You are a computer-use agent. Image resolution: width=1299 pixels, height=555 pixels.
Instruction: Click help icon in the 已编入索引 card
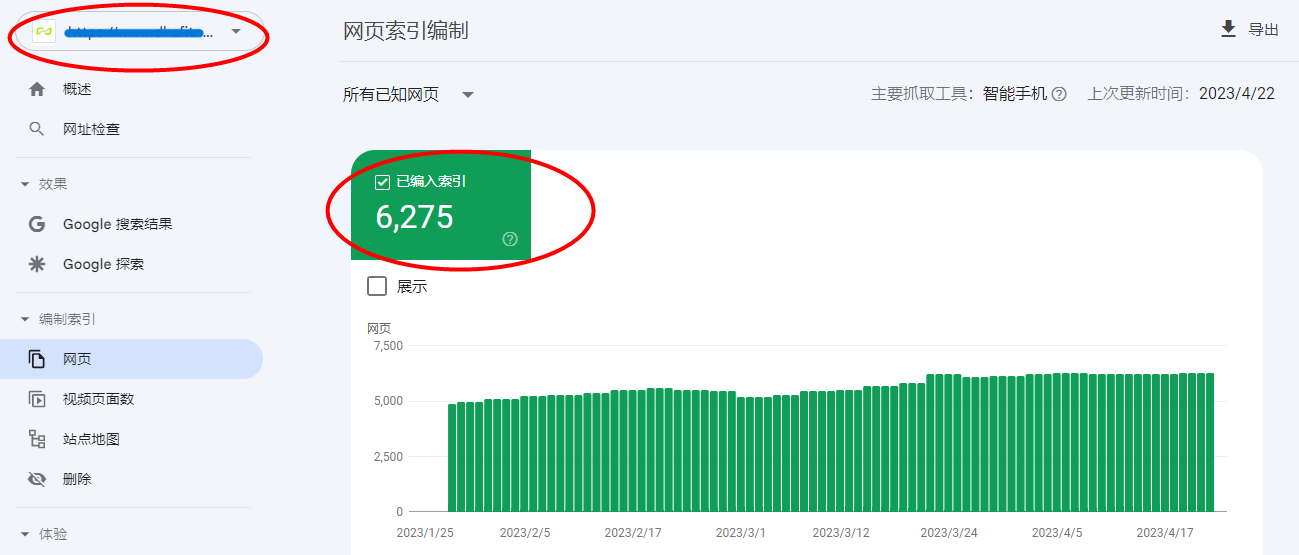[x=510, y=239]
